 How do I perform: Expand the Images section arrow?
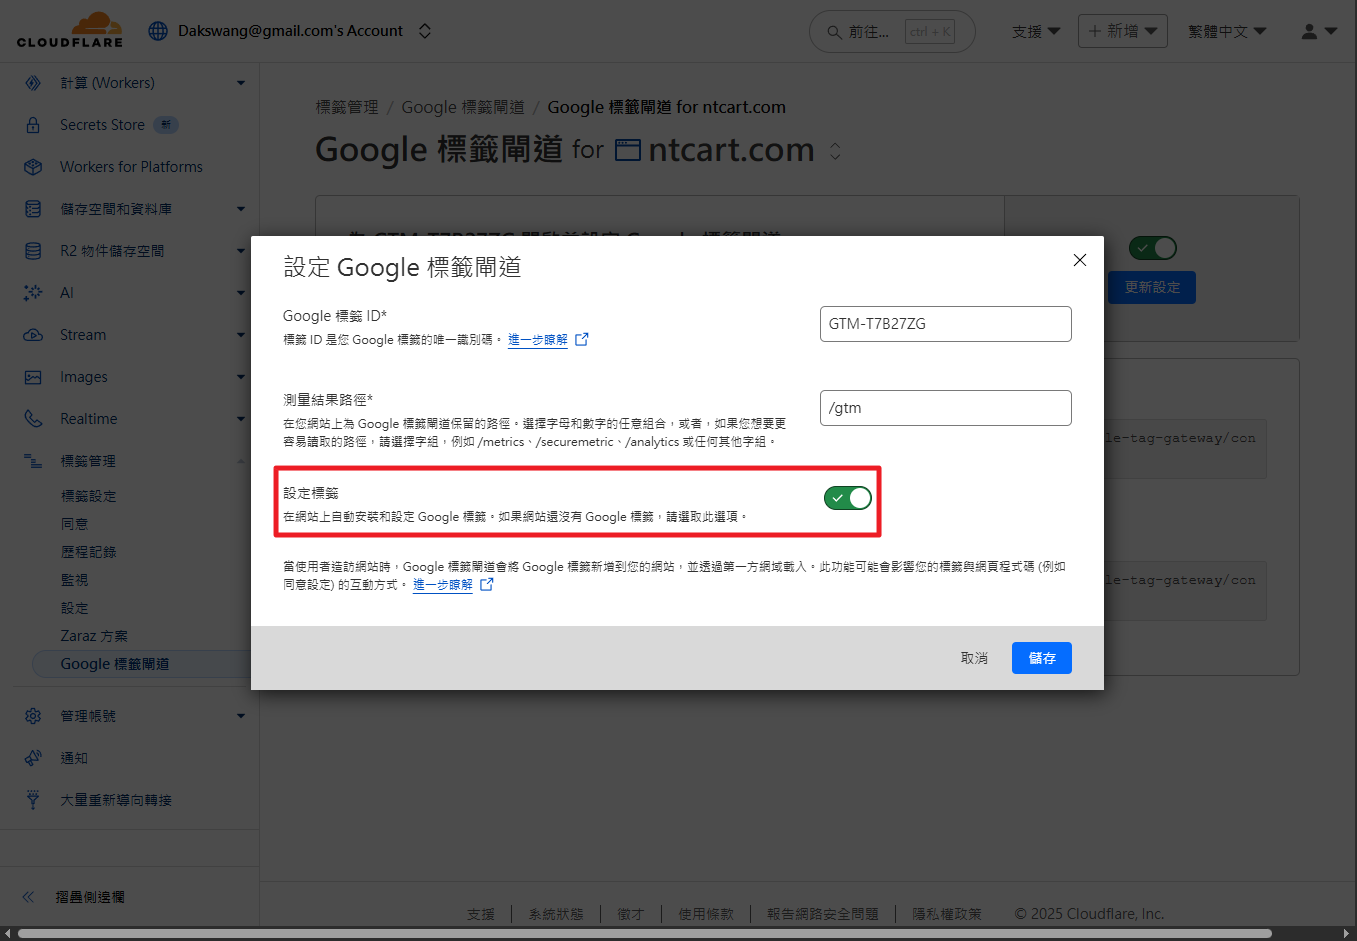click(241, 377)
